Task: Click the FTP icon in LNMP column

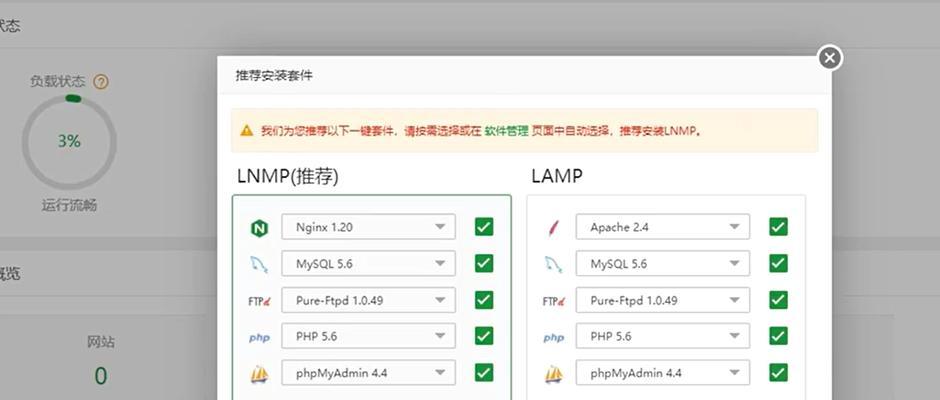Action: click(x=259, y=301)
